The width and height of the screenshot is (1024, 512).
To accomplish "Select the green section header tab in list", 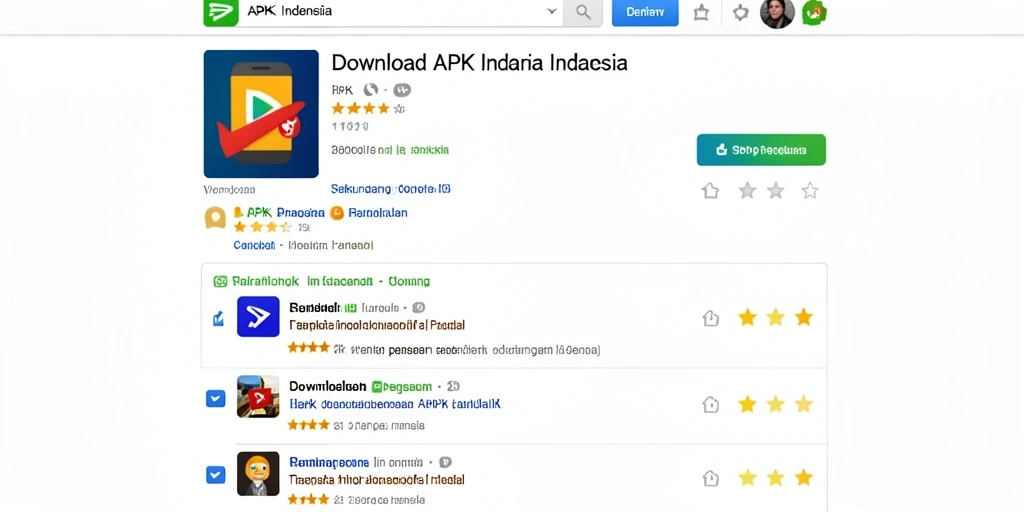I will pyautogui.click(x=322, y=281).
